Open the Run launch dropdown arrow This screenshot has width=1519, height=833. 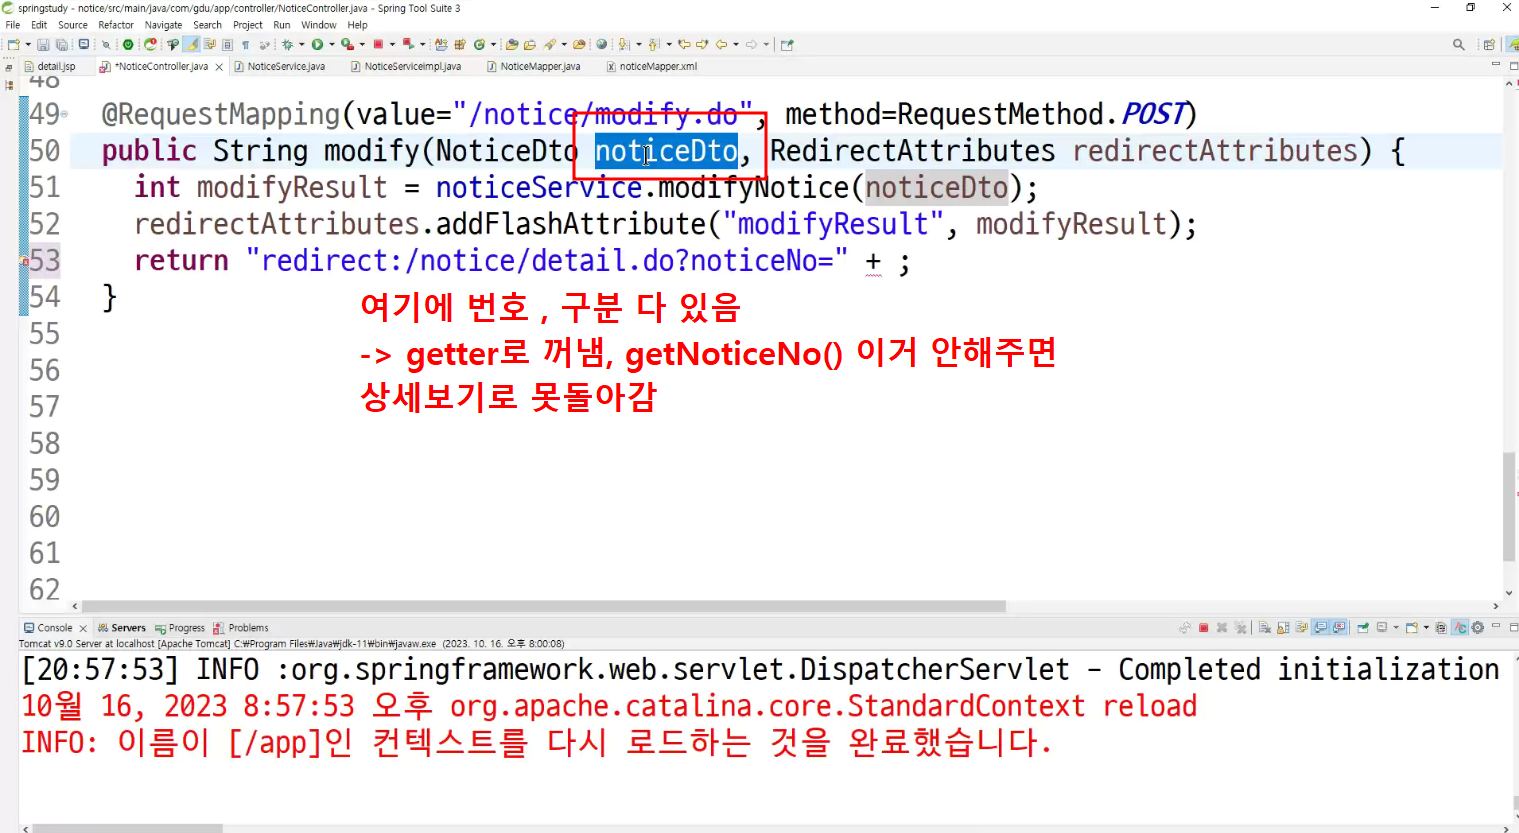[331, 45]
